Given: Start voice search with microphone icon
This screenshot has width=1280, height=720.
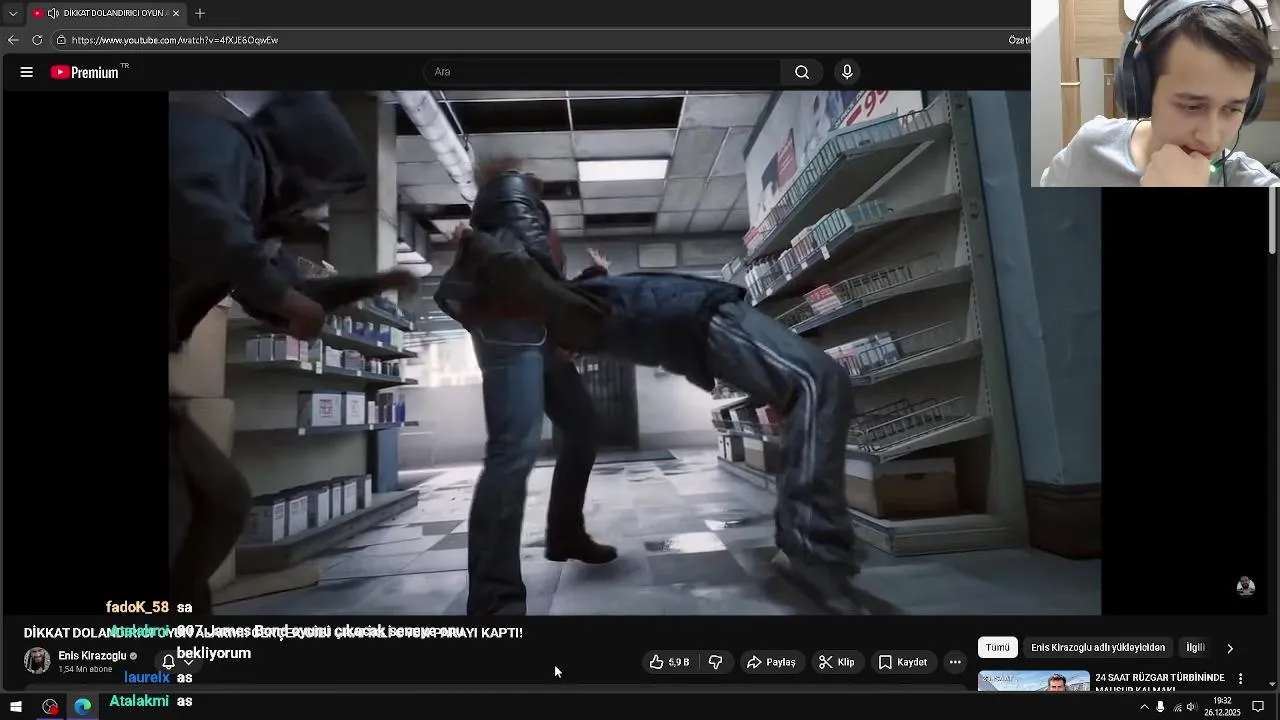Looking at the screenshot, I should coord(847,72).
